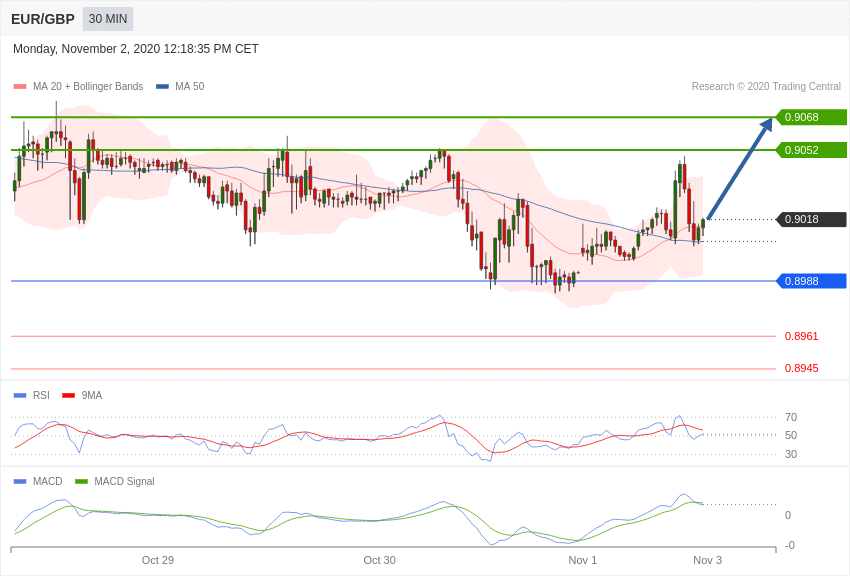Click the RSI legend label

[41, 396]
